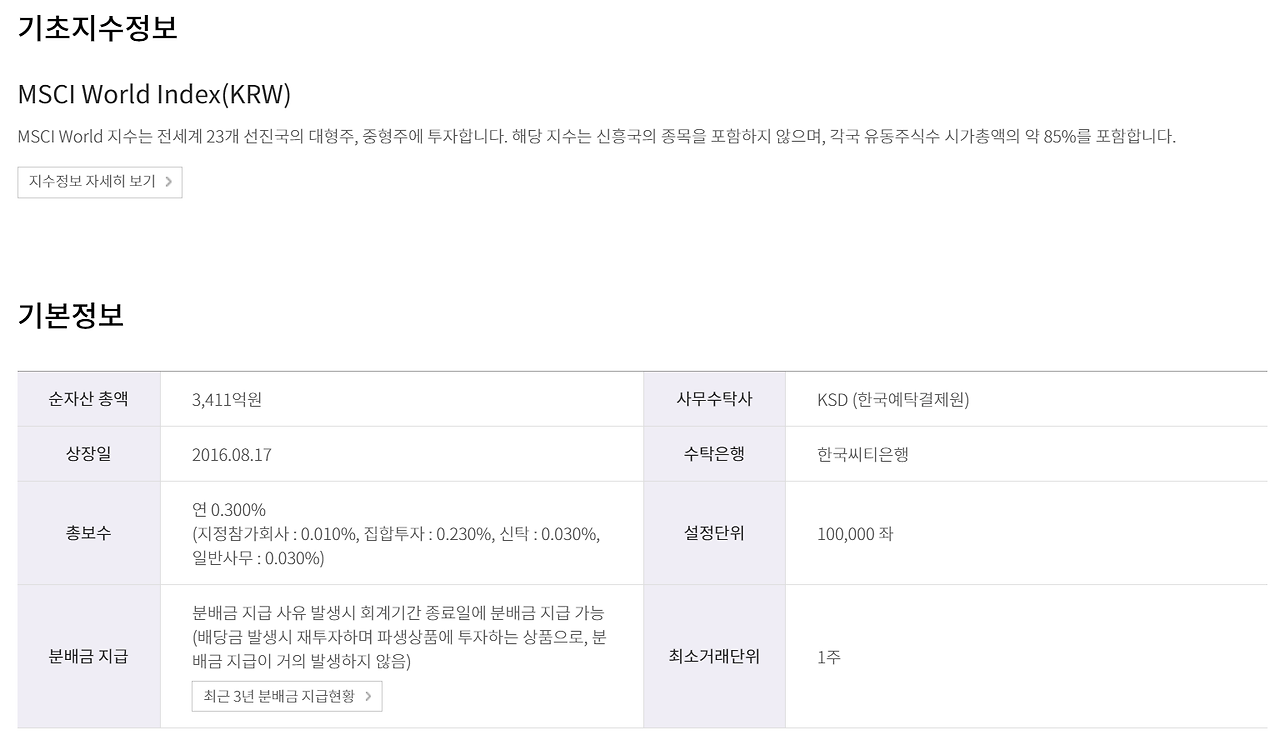This screenshot has height=740, width=1280.
Task: Select KSD (한국예탁결제원) value
Action: (893, 399)
